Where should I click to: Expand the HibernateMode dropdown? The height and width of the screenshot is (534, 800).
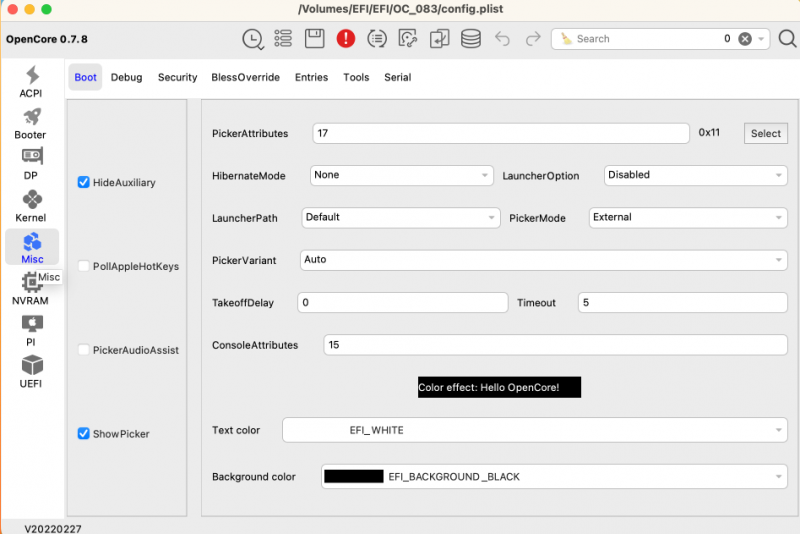(x=401, y=175)
